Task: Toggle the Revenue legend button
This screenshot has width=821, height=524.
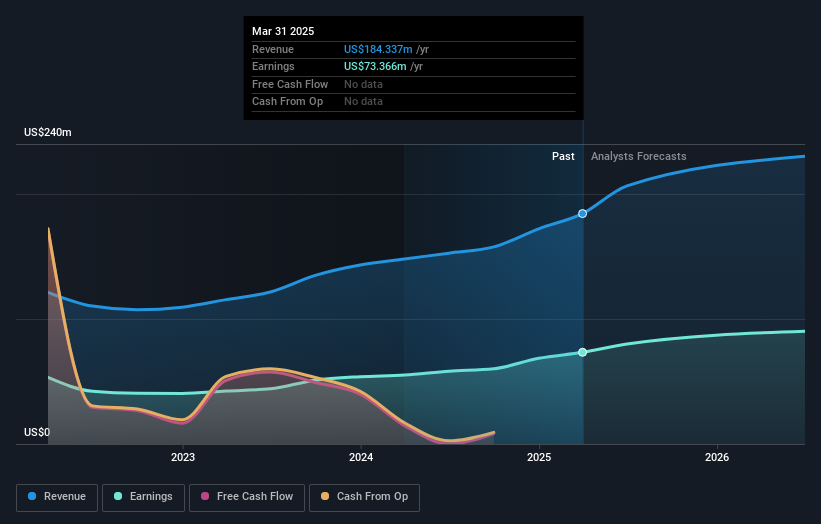Action: click(x=57, y=497)
